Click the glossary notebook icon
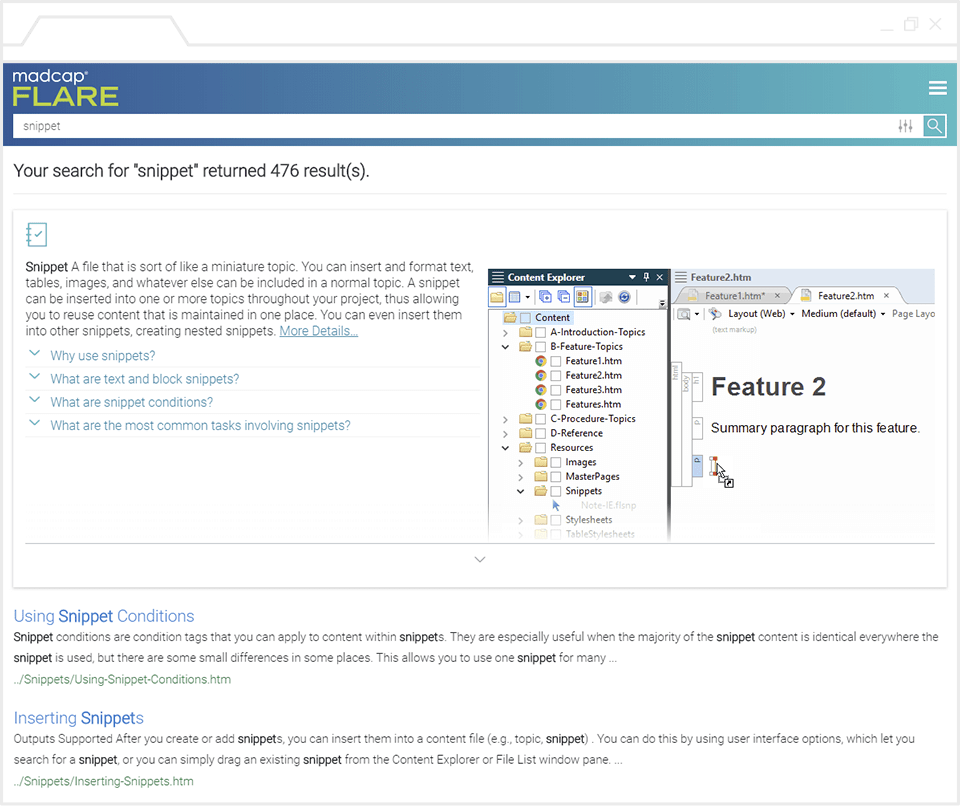 (x=36, y=235)
